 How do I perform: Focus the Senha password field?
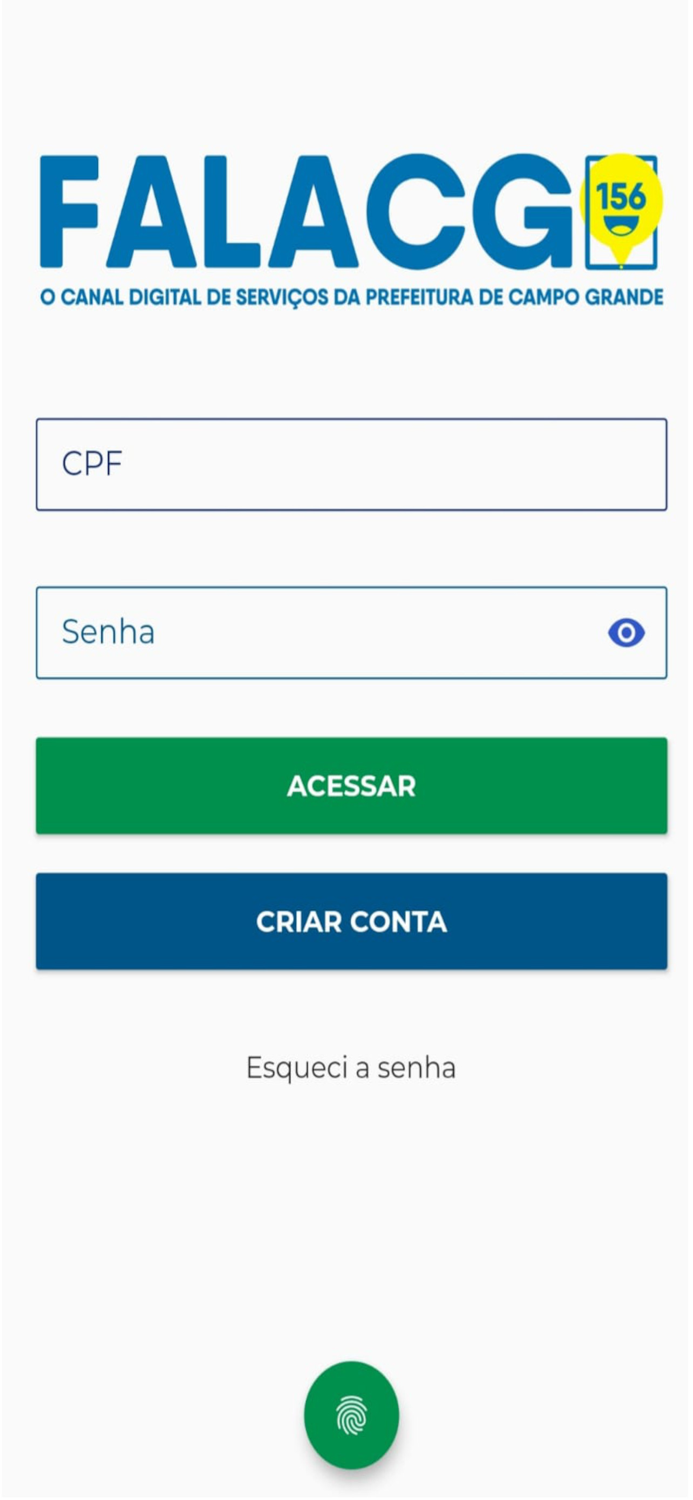click(x=300, y=632)
